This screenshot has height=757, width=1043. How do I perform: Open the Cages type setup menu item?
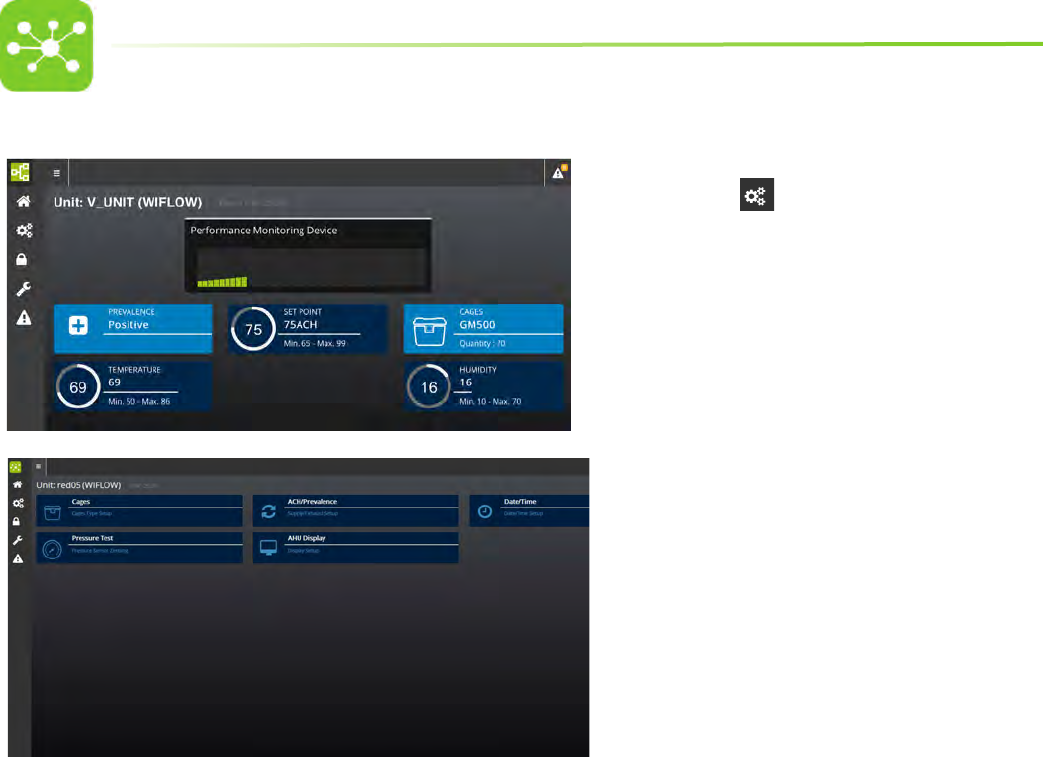click(140, 511)
